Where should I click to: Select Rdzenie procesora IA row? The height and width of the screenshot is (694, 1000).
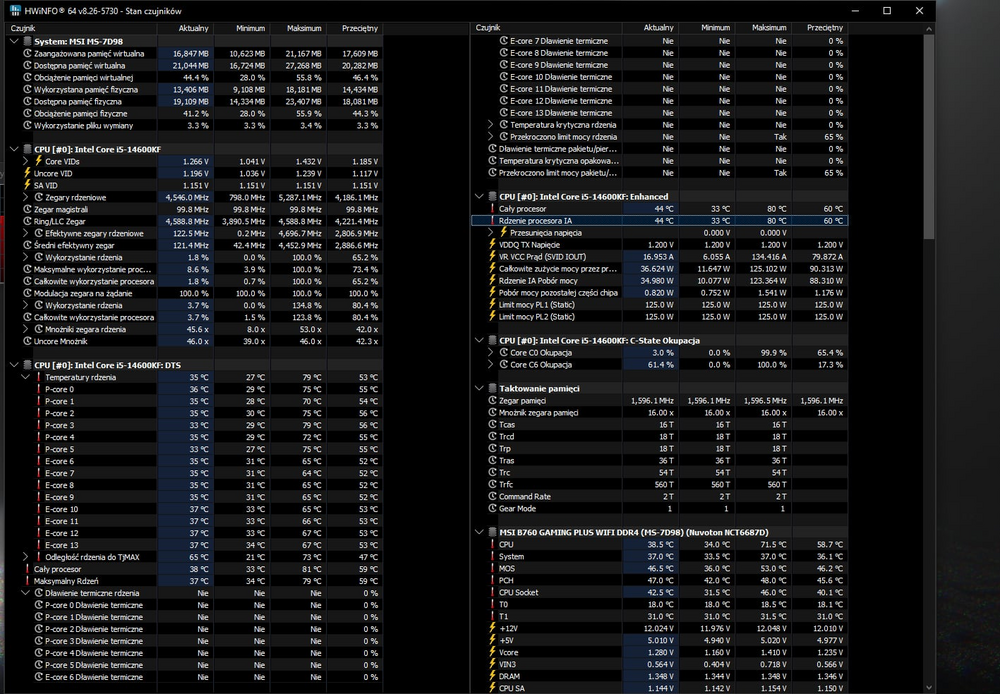point(659,221)
